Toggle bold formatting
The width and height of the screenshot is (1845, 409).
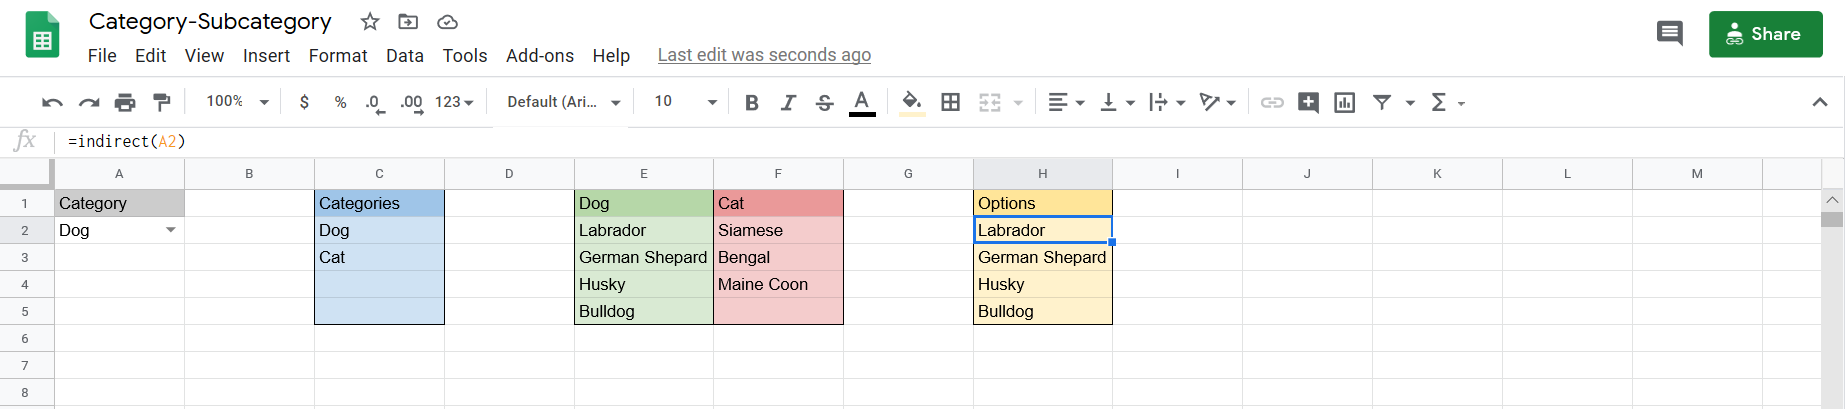click(x=752, y=102)
